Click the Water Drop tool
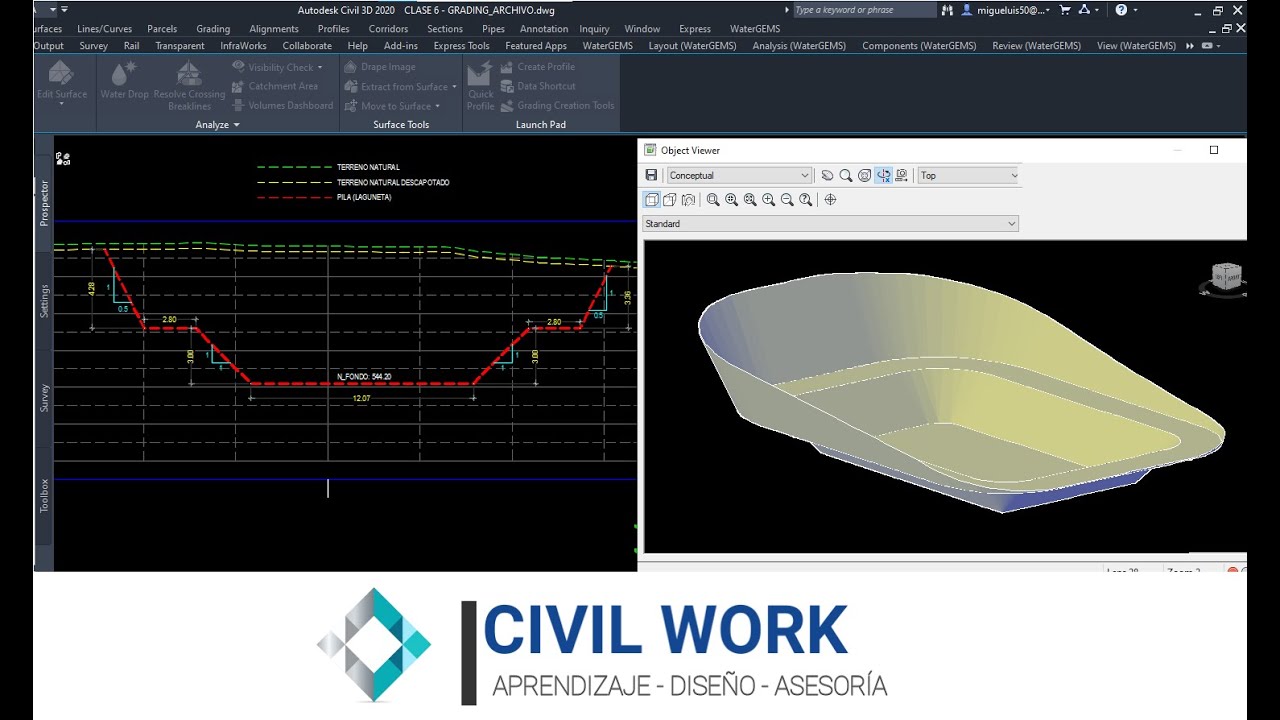Screen dimensions: 1280x720 click(x=124, y=81)
